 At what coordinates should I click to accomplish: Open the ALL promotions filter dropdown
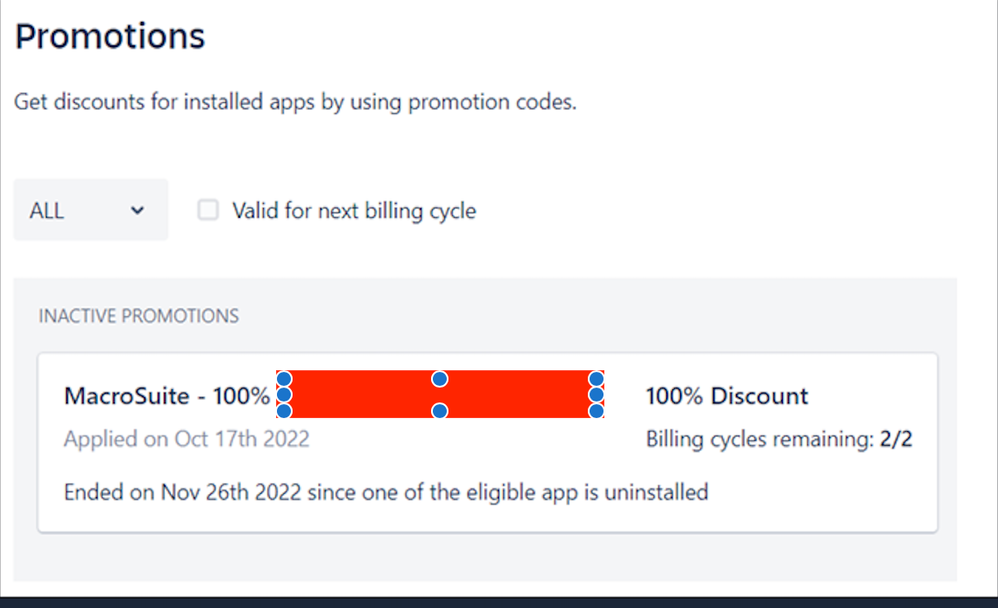click(90, 211)
